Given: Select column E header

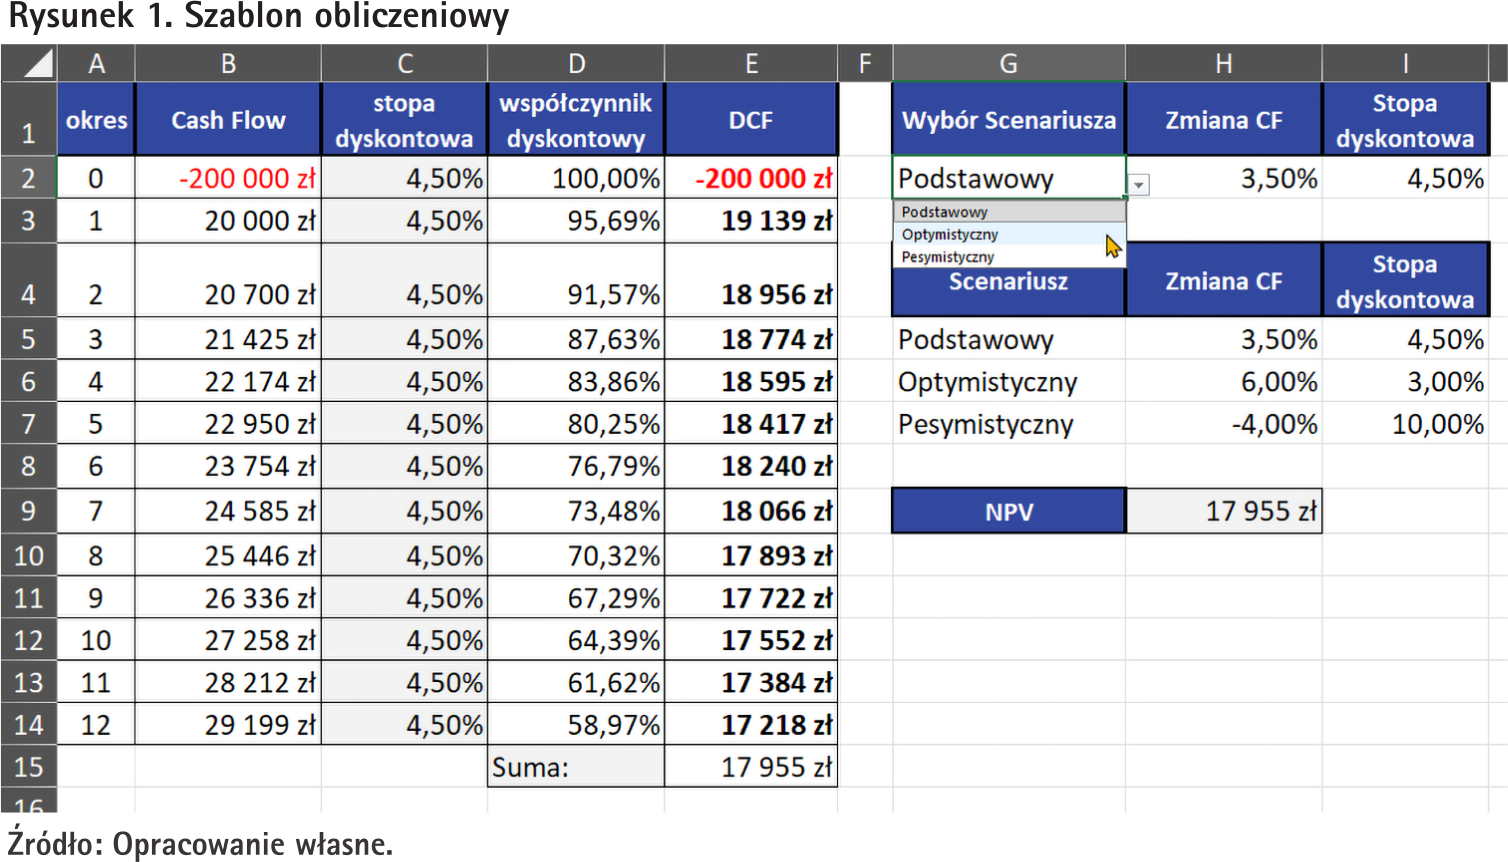Looking at the screenshot, I should tap(750, 64).
